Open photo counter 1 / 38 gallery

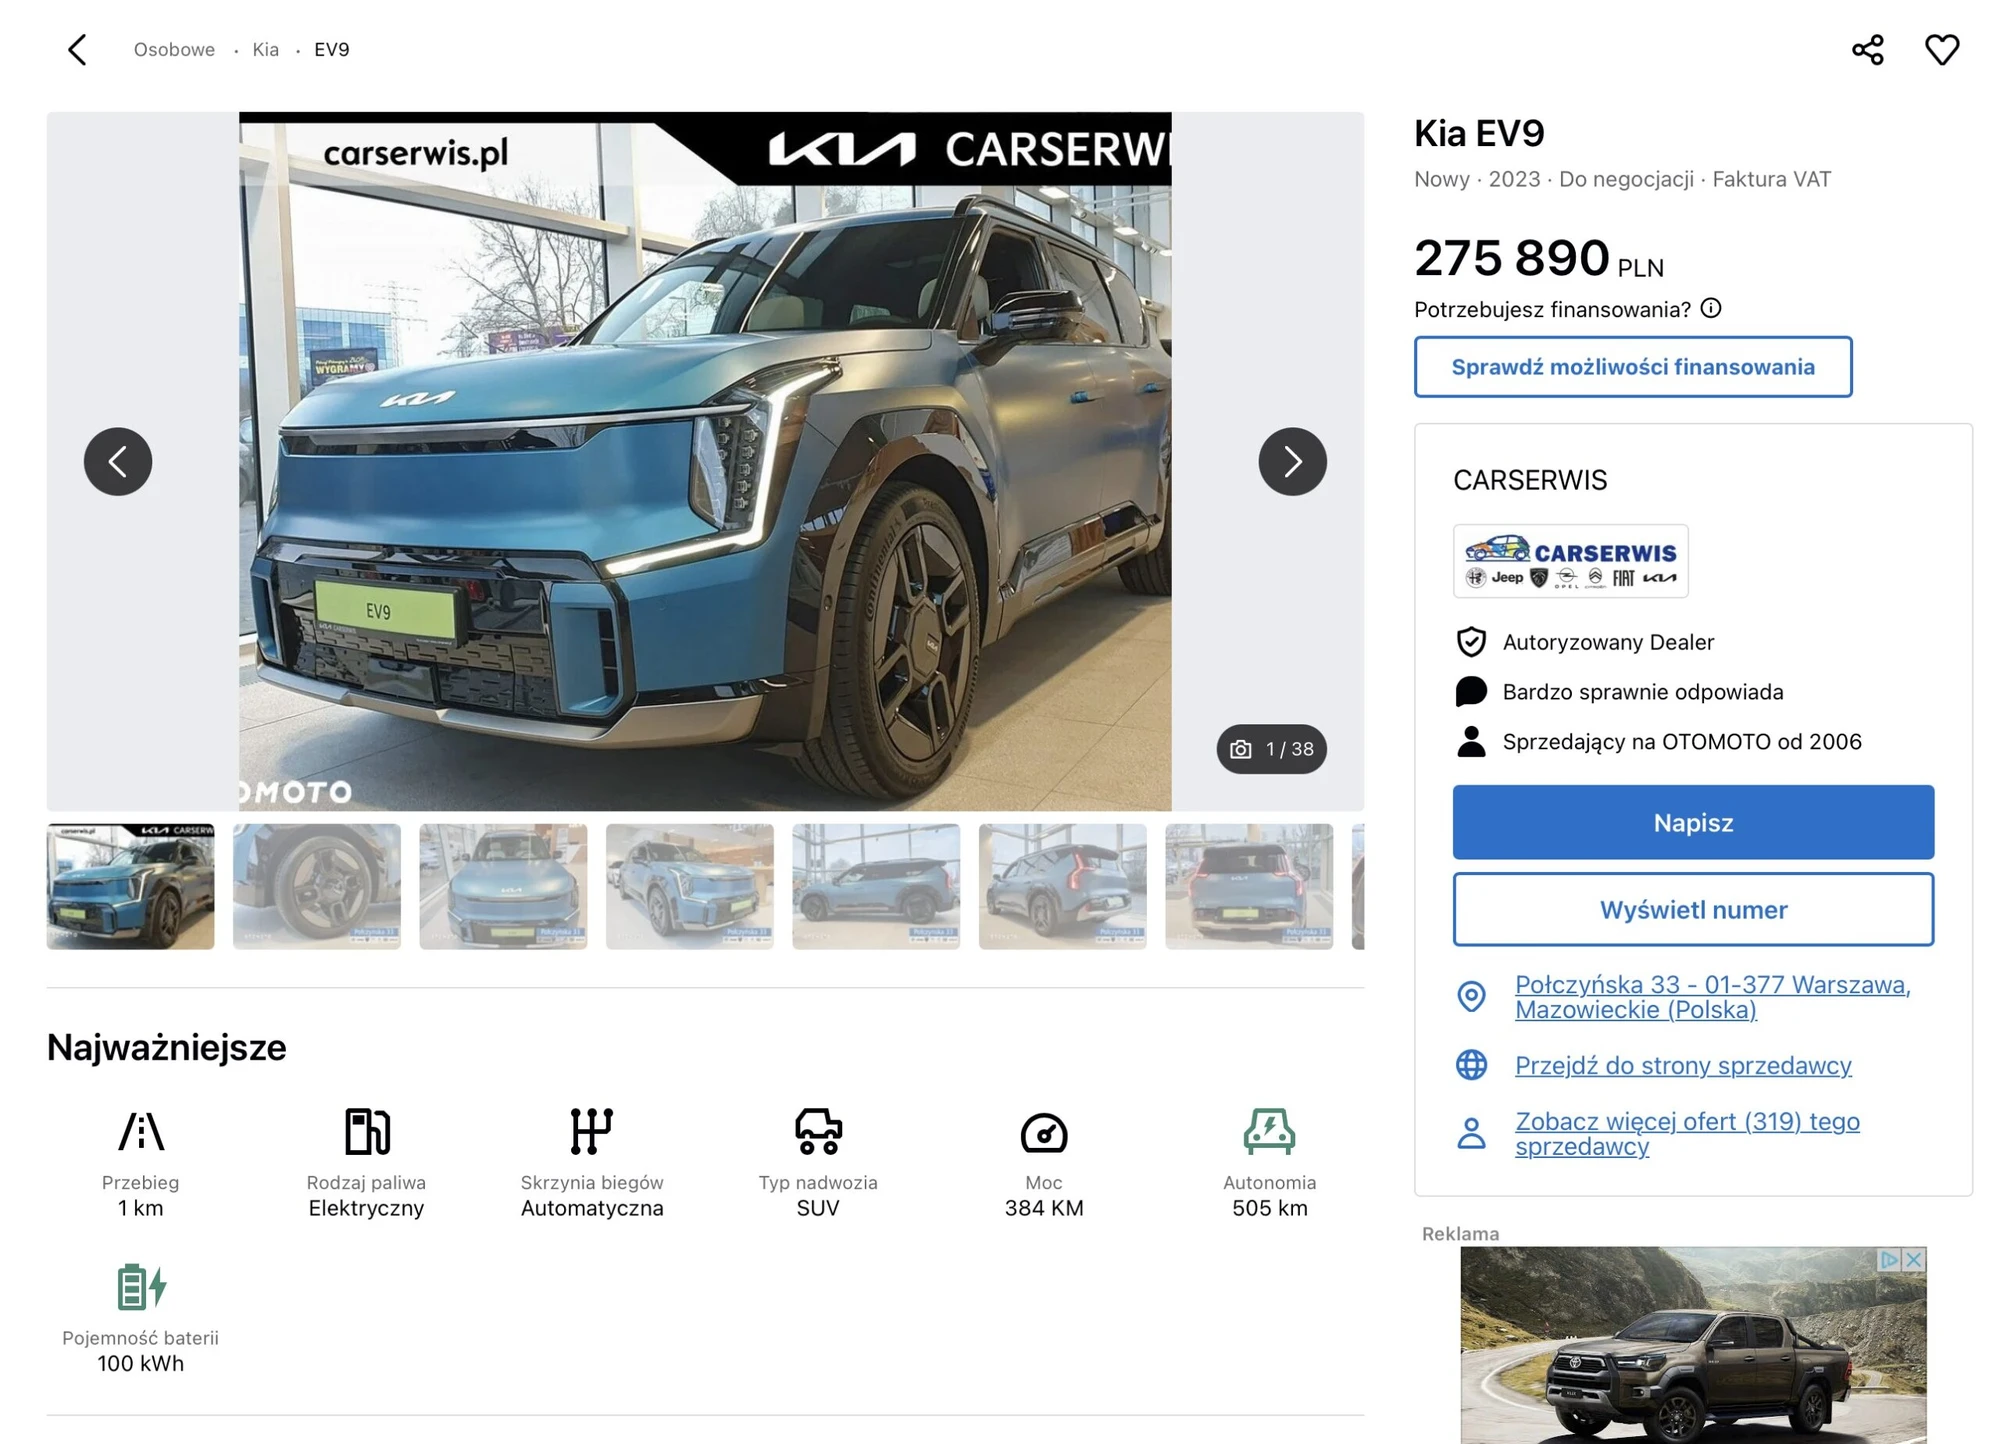pyautogui.click(x=1271, y=749)
